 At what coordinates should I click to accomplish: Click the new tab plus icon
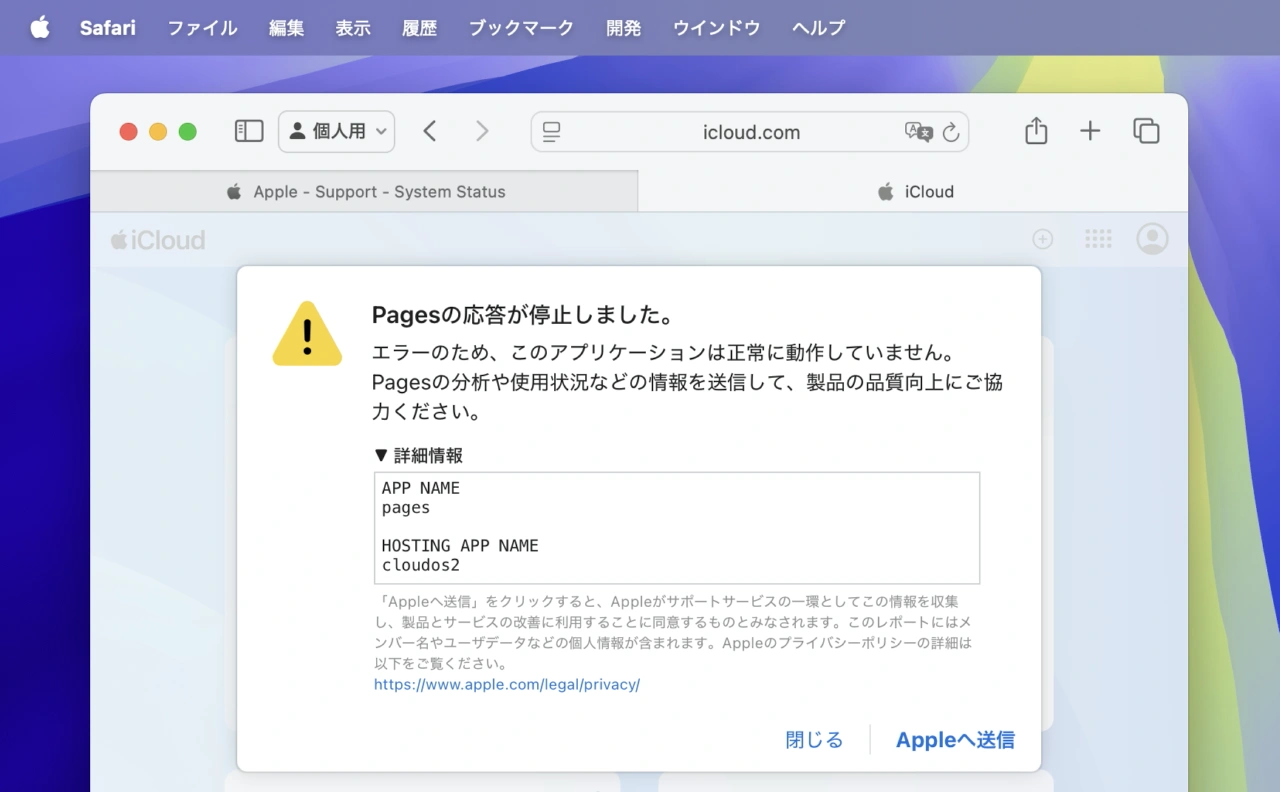1090,131
